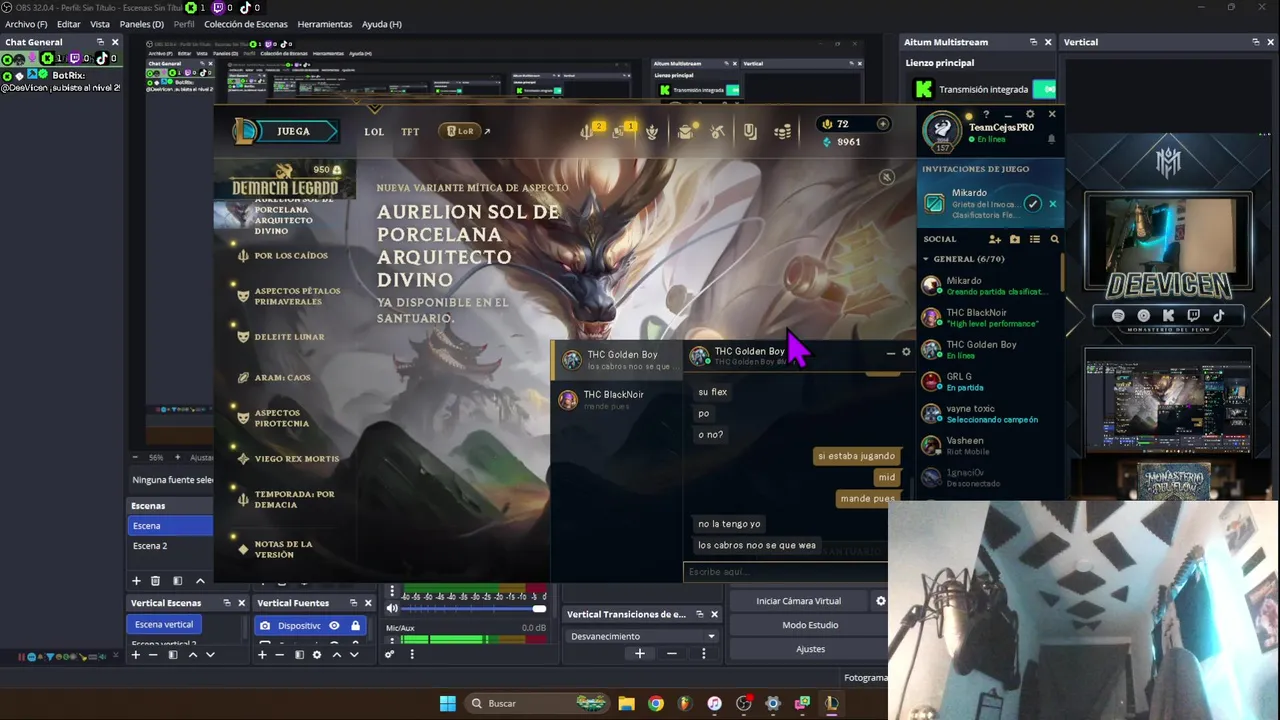Select ARAM: Caos news item
The height and width of the screenshot is (720, 1280).
pyautogui.click(x=282, y=378)
